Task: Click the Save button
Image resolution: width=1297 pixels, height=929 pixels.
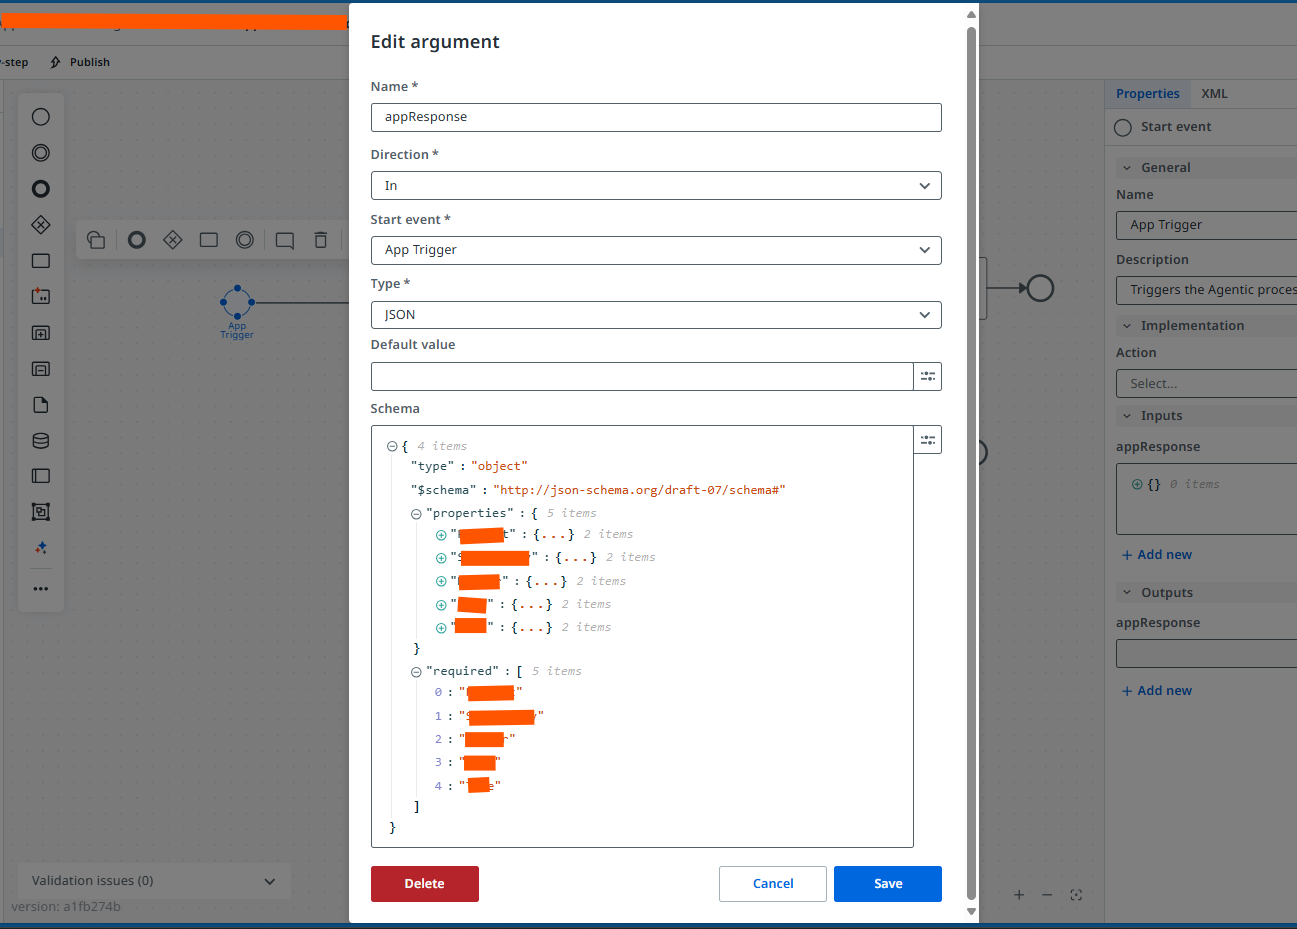Action: click(888, 884)
